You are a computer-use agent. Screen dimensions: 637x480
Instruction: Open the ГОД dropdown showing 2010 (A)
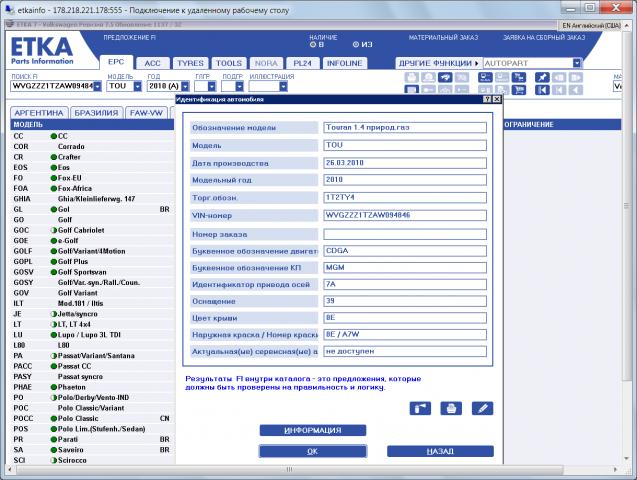pos(185,86)
